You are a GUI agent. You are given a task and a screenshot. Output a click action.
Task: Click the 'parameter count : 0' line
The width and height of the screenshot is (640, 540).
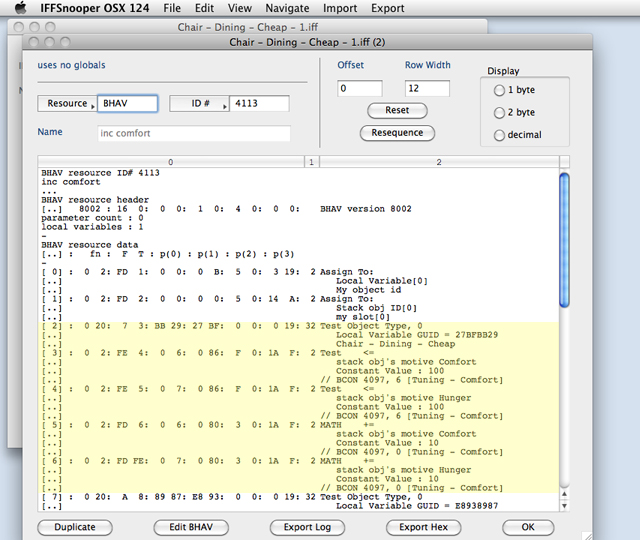pyautogui.click(x=92, y=218)
